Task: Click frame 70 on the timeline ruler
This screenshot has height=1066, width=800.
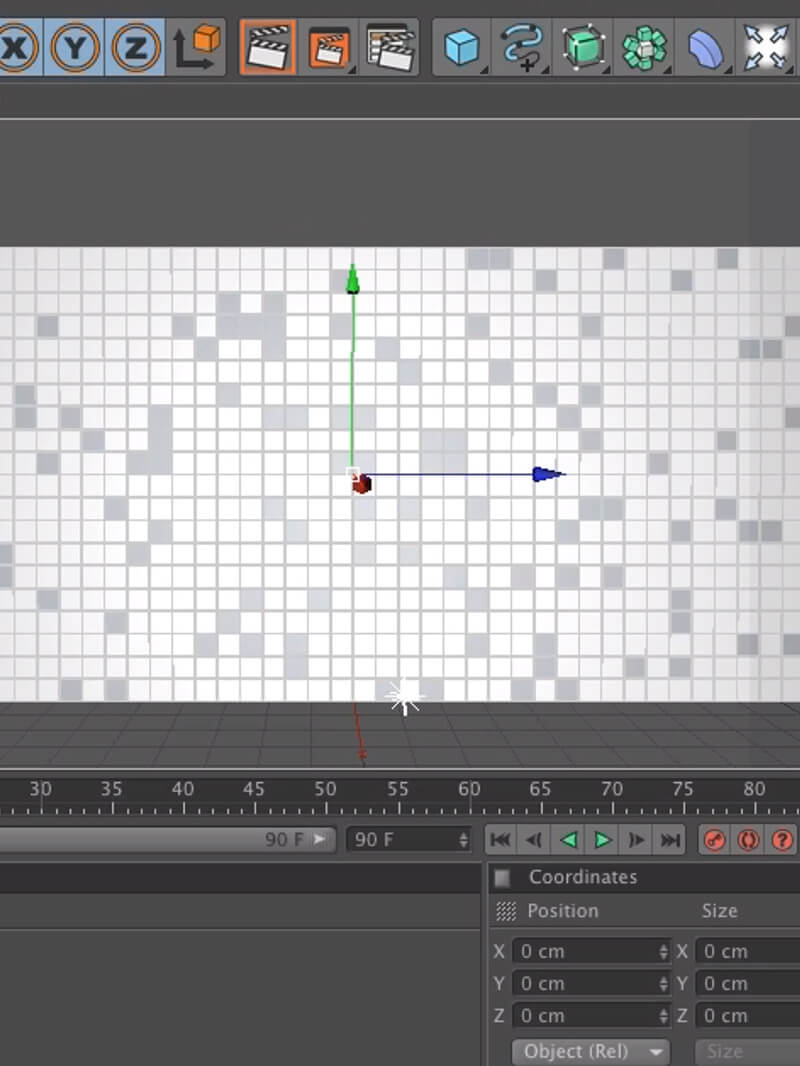Action: tap(612, 789)
